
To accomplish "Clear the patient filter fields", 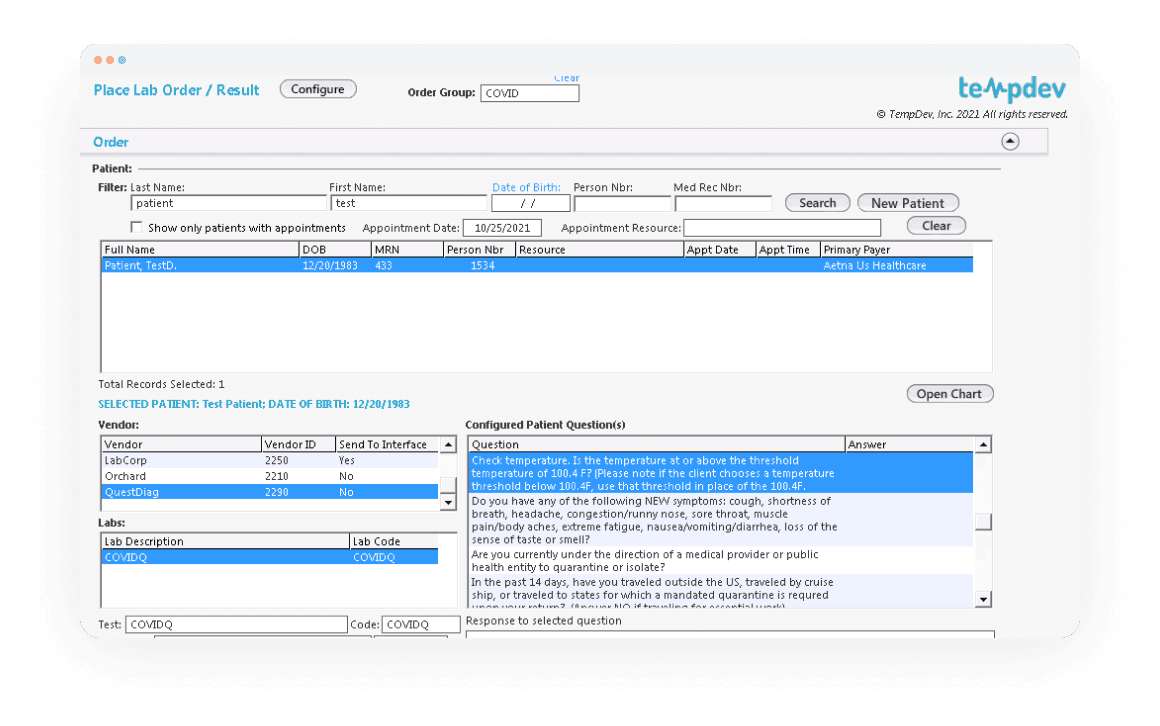I will coord(935,226).
